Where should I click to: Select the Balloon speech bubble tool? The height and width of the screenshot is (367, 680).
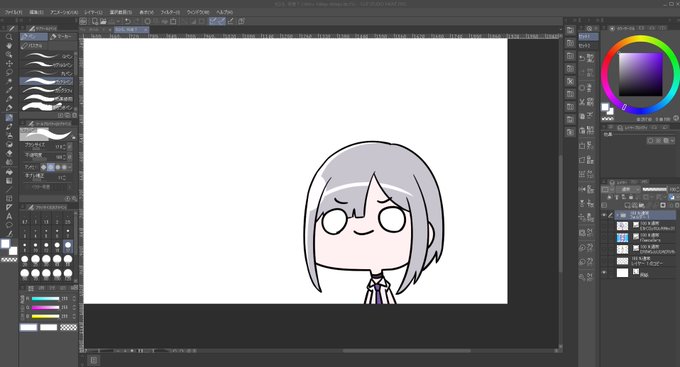(9, 225)
